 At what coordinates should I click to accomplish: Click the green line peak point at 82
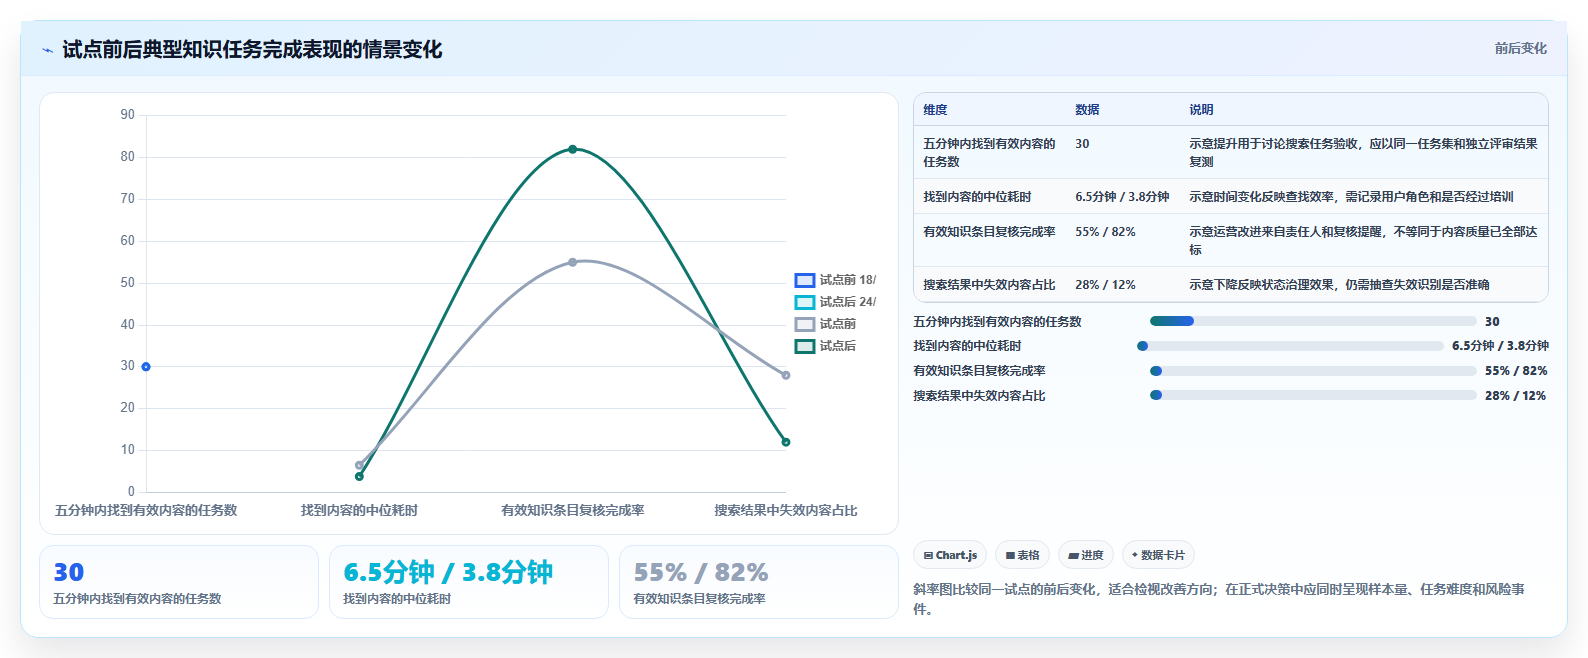pos(572,149)
